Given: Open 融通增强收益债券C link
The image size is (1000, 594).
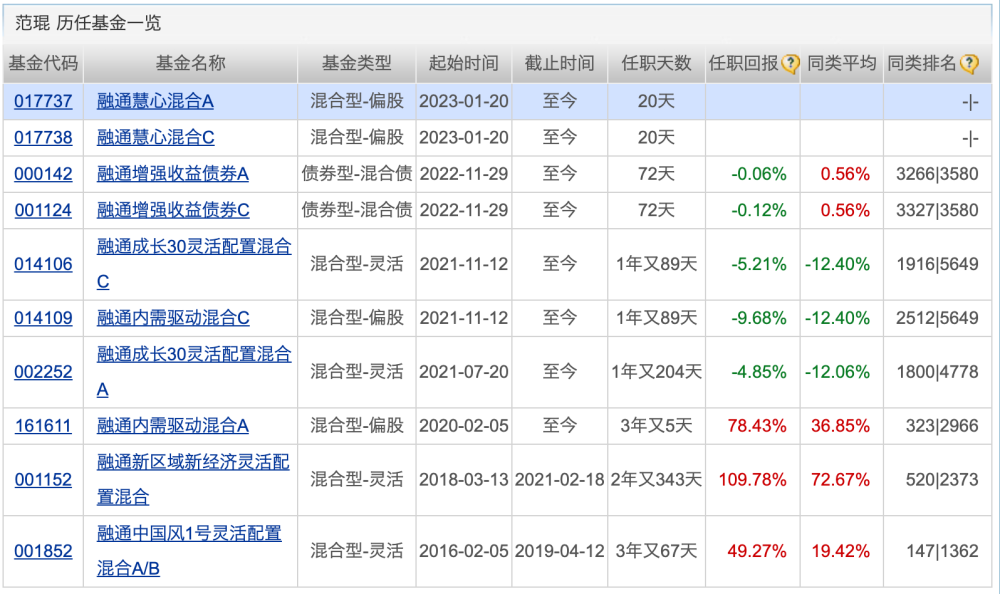Looking at the screenshot, I should pos(172,210).
